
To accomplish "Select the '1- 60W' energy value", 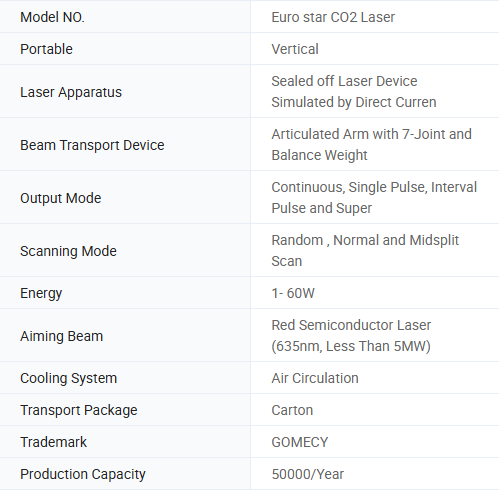I will [293, 293].
